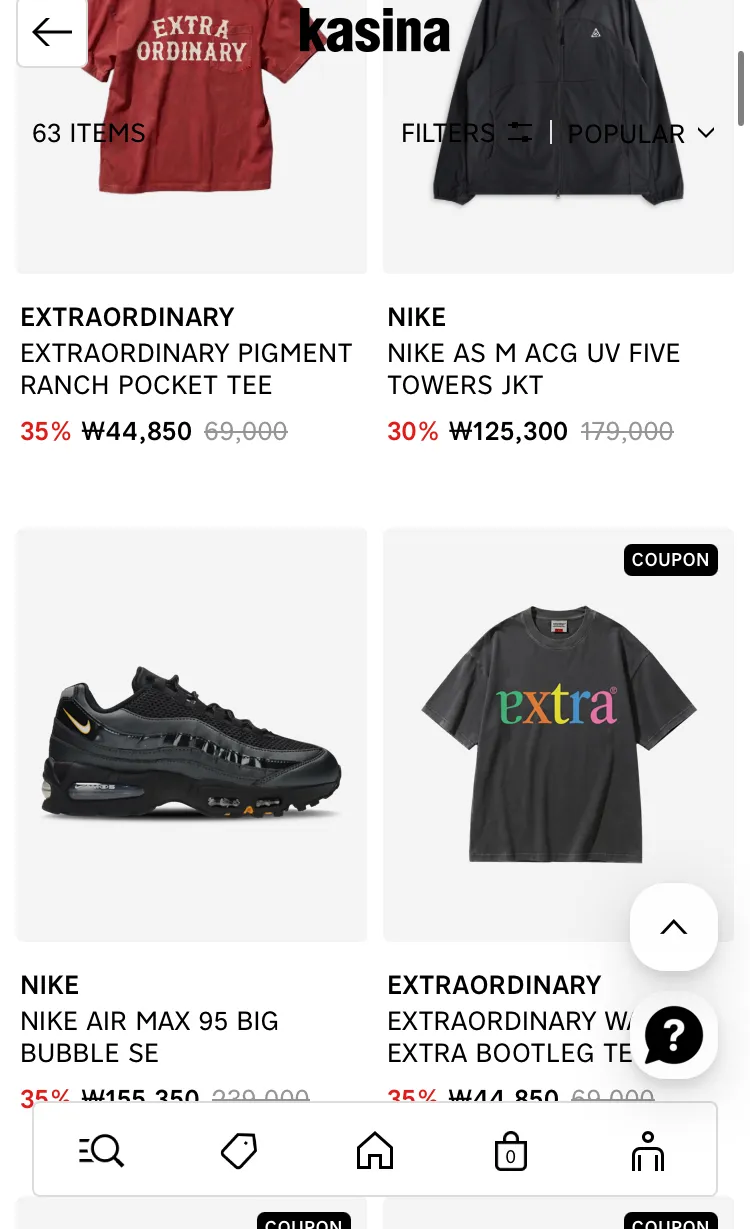Open Extraordinary Pigment Ranch Pocket Tee title
The image size is (750, 1229).
pyautogui.click(x=186, y=369)
